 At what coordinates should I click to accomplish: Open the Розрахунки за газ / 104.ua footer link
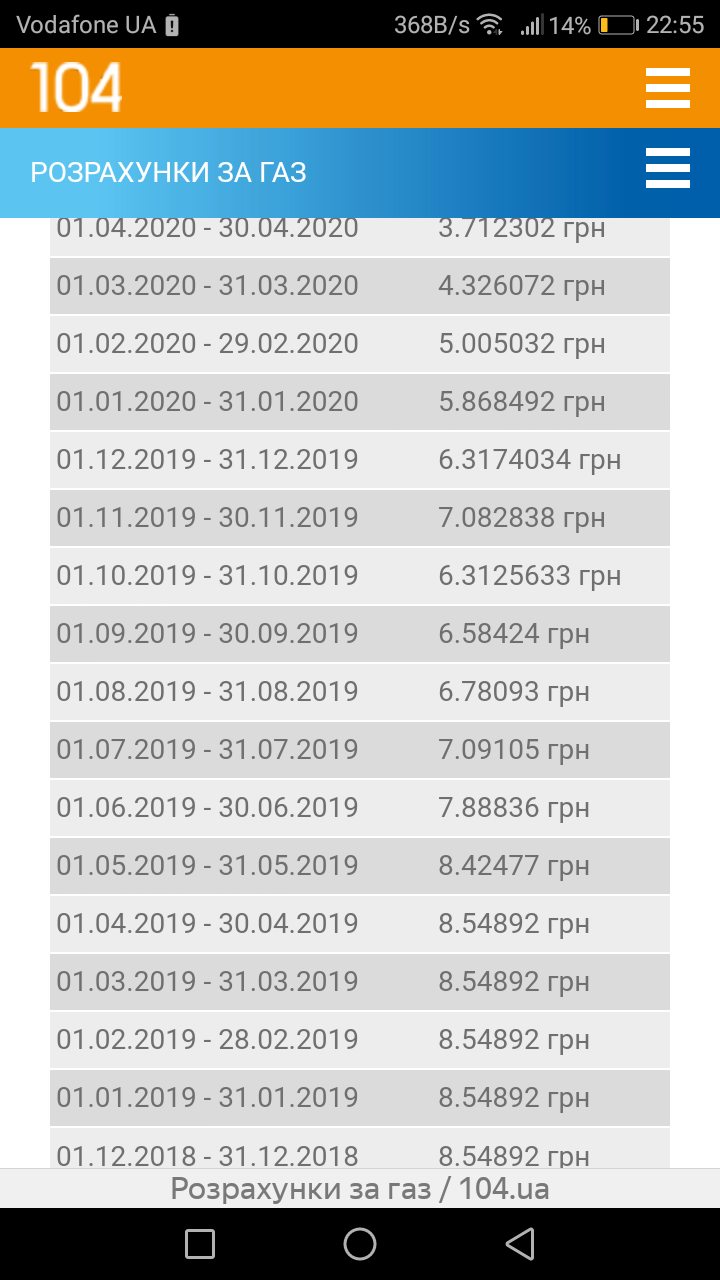[360, 1189]
